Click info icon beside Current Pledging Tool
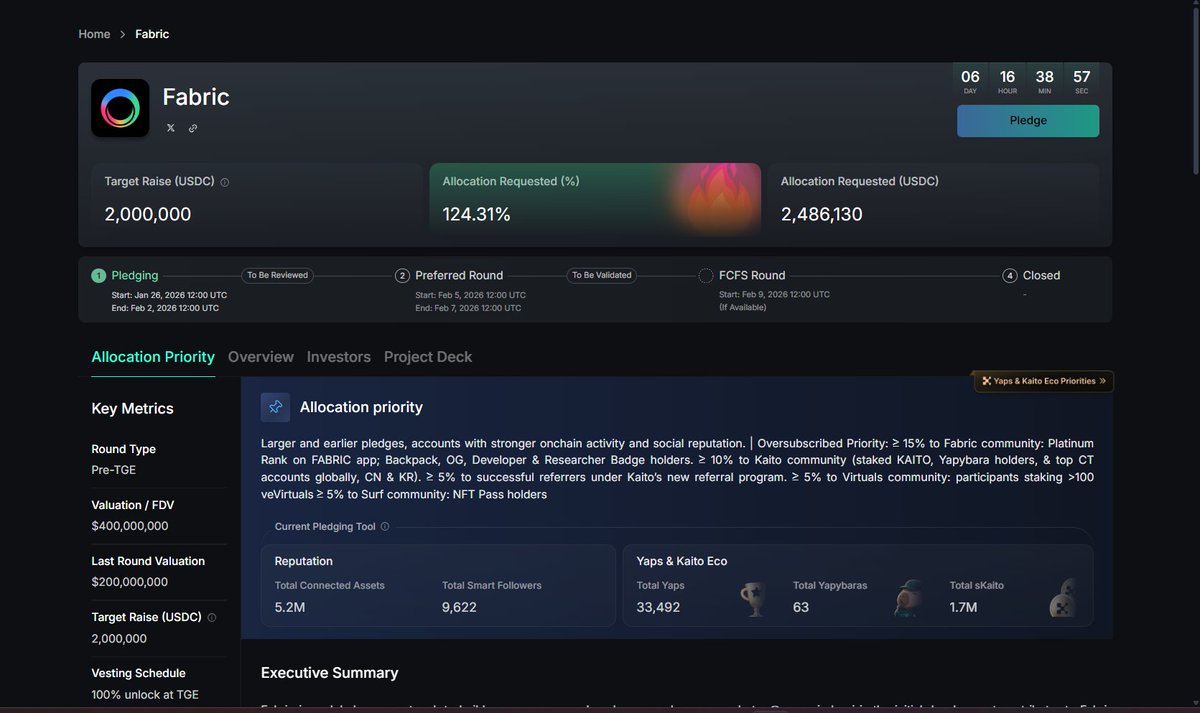Viewport: 1200px width, 713px height. coord(385,526)
